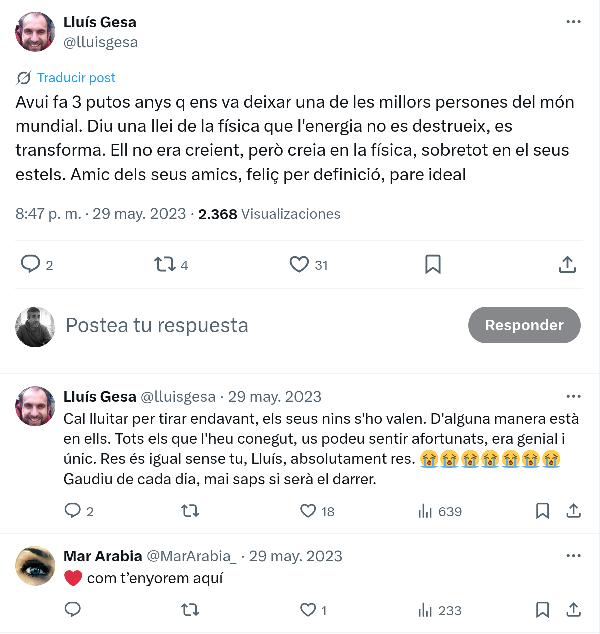600x634 pixels.
Task: Like Lluís Gesa's reply with 18 likes
Action: tap(309, 511)
